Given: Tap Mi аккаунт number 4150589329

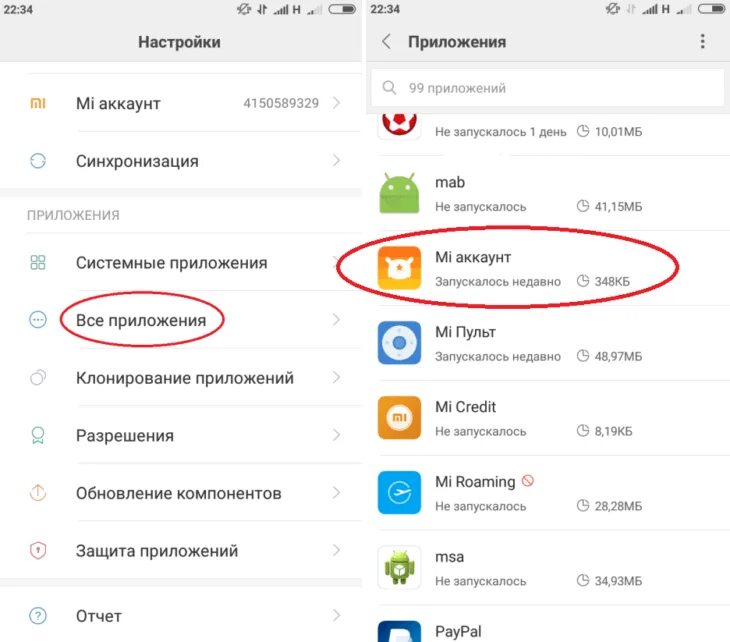Looking at the screenshot, I should tap(281, 103).
